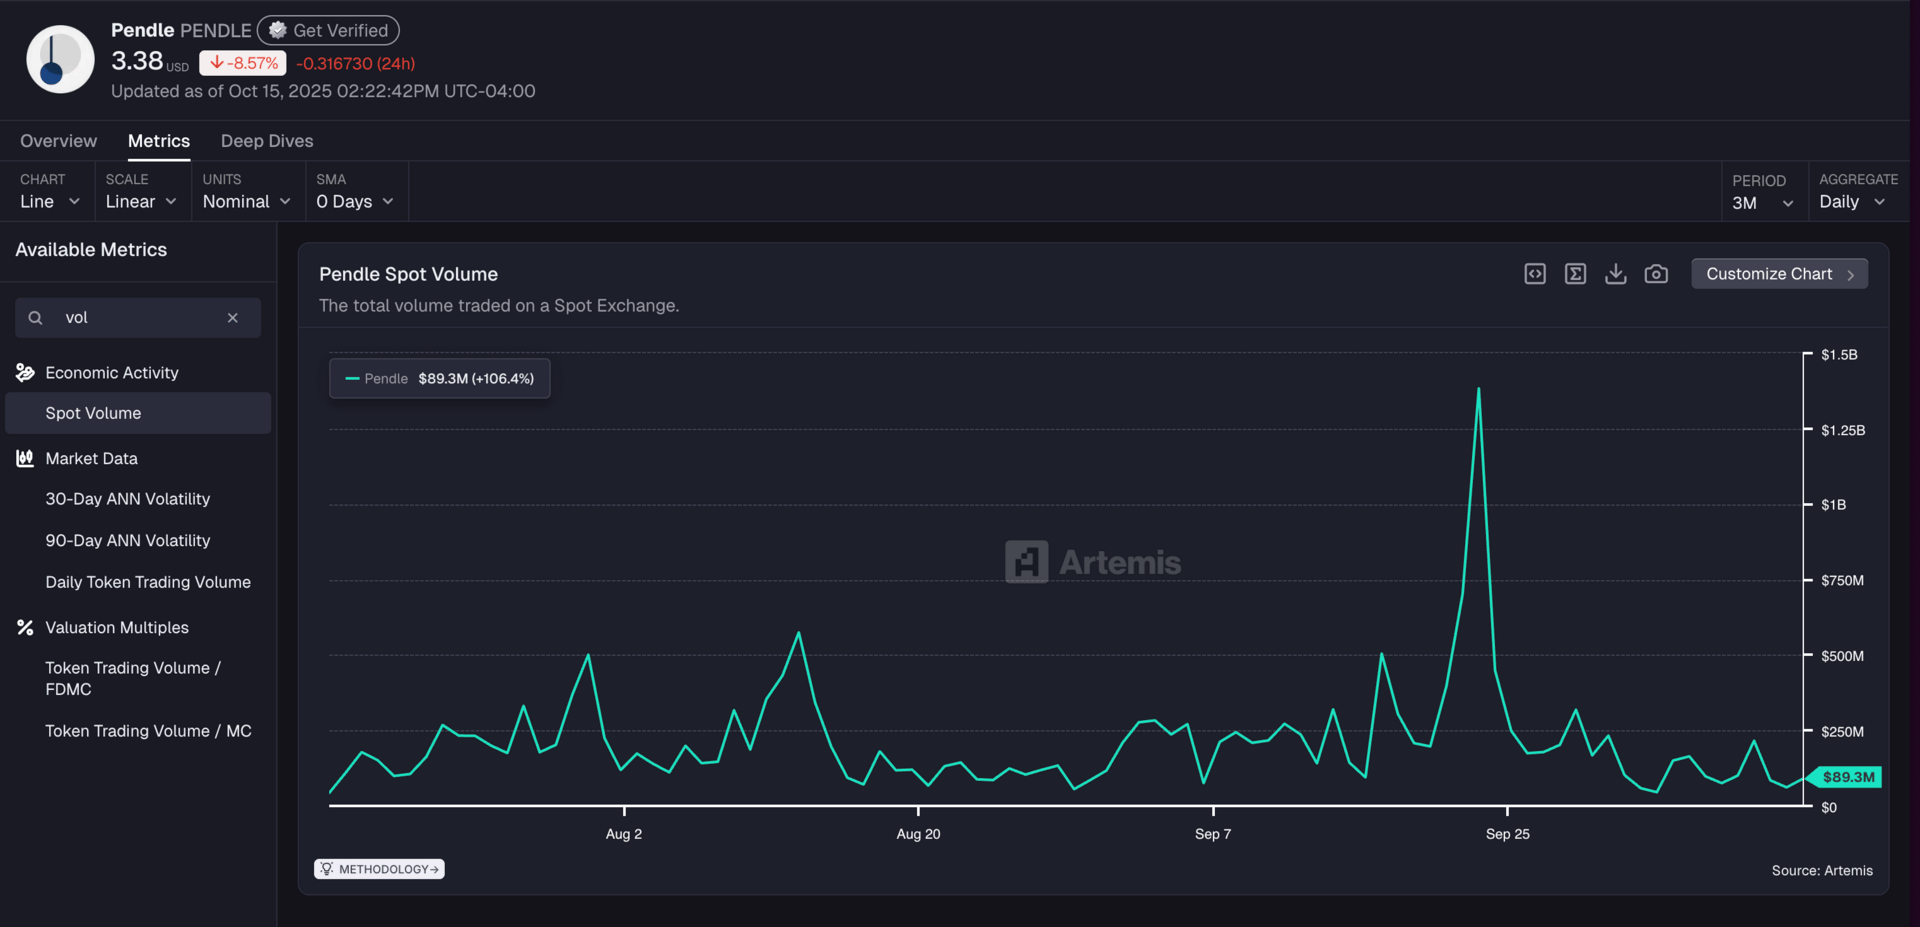Click the Economic Activity category icon
Screen dimensions: 1920x927
click(x=25, y=373)
